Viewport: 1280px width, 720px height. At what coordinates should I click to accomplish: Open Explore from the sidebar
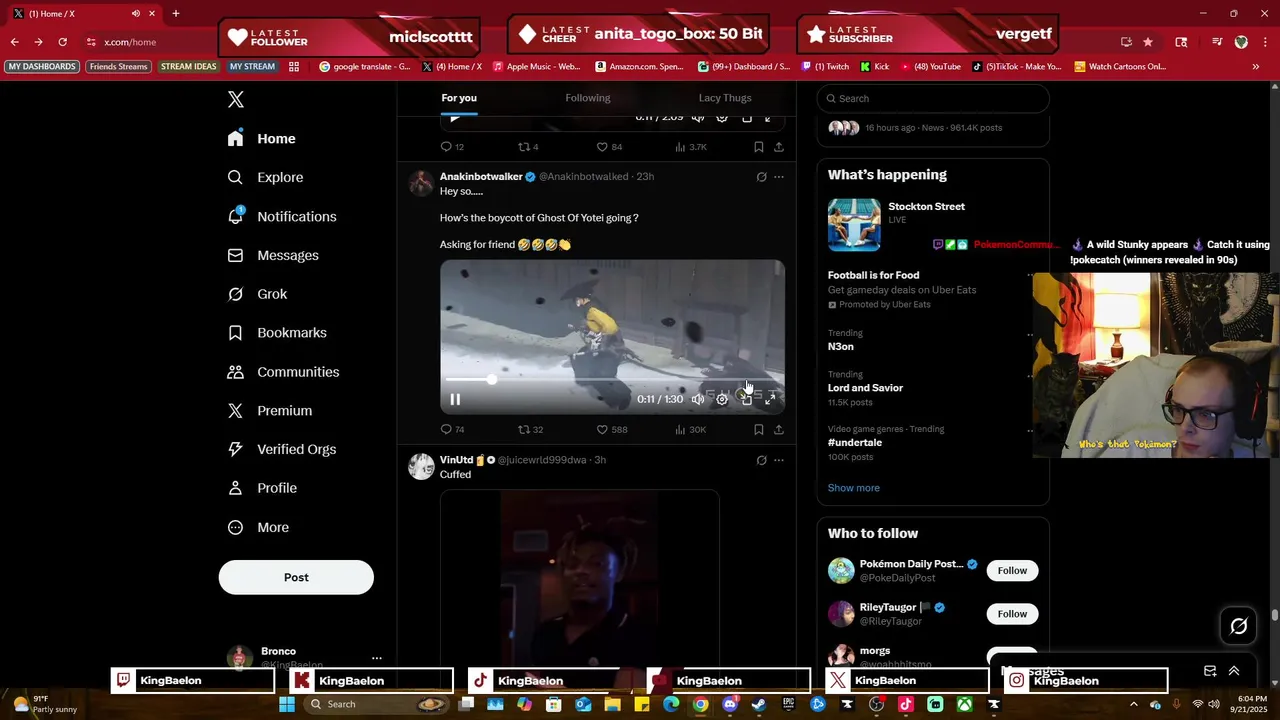coord(266,177)
